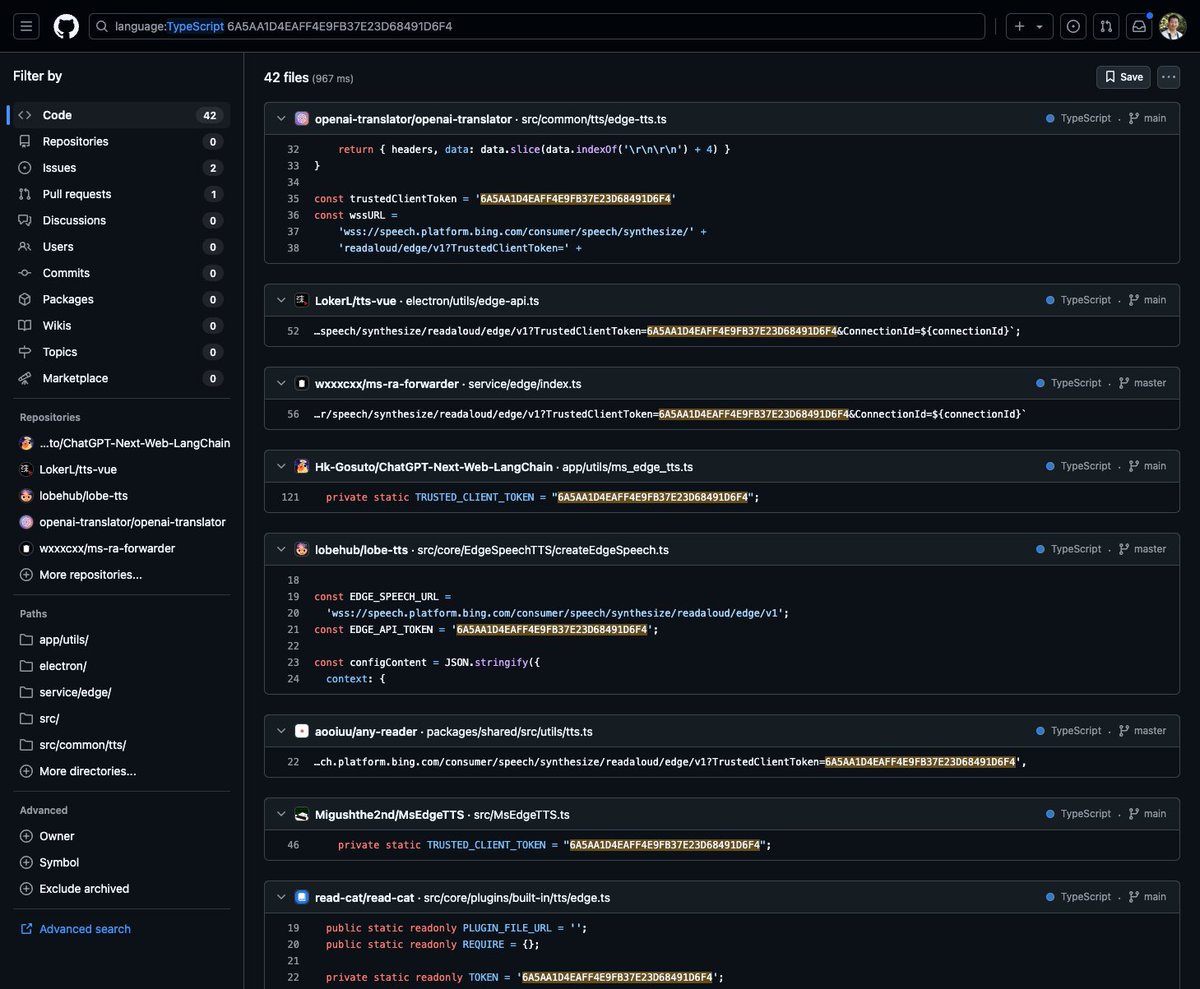Go to GitHub home via Octocat logo

point(66,26)
